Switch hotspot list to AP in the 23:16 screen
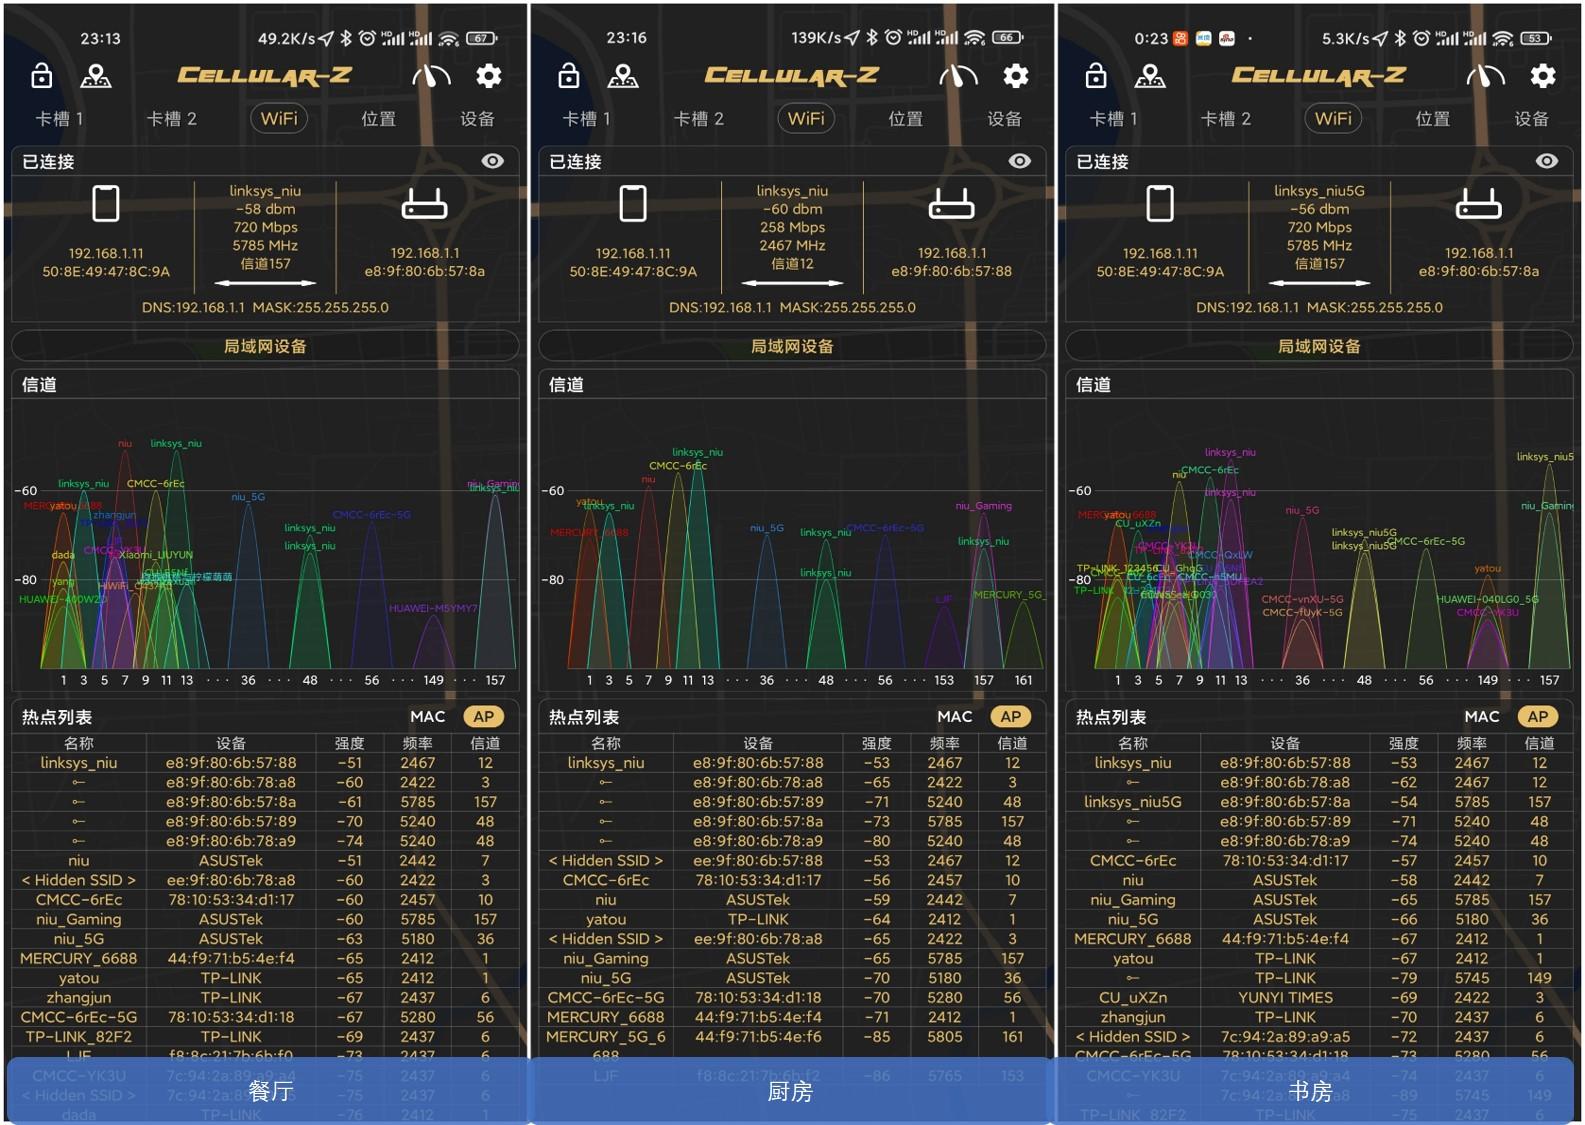Image resolution: width=1585 pixels, height=1125 pixels. [1011, 716]
